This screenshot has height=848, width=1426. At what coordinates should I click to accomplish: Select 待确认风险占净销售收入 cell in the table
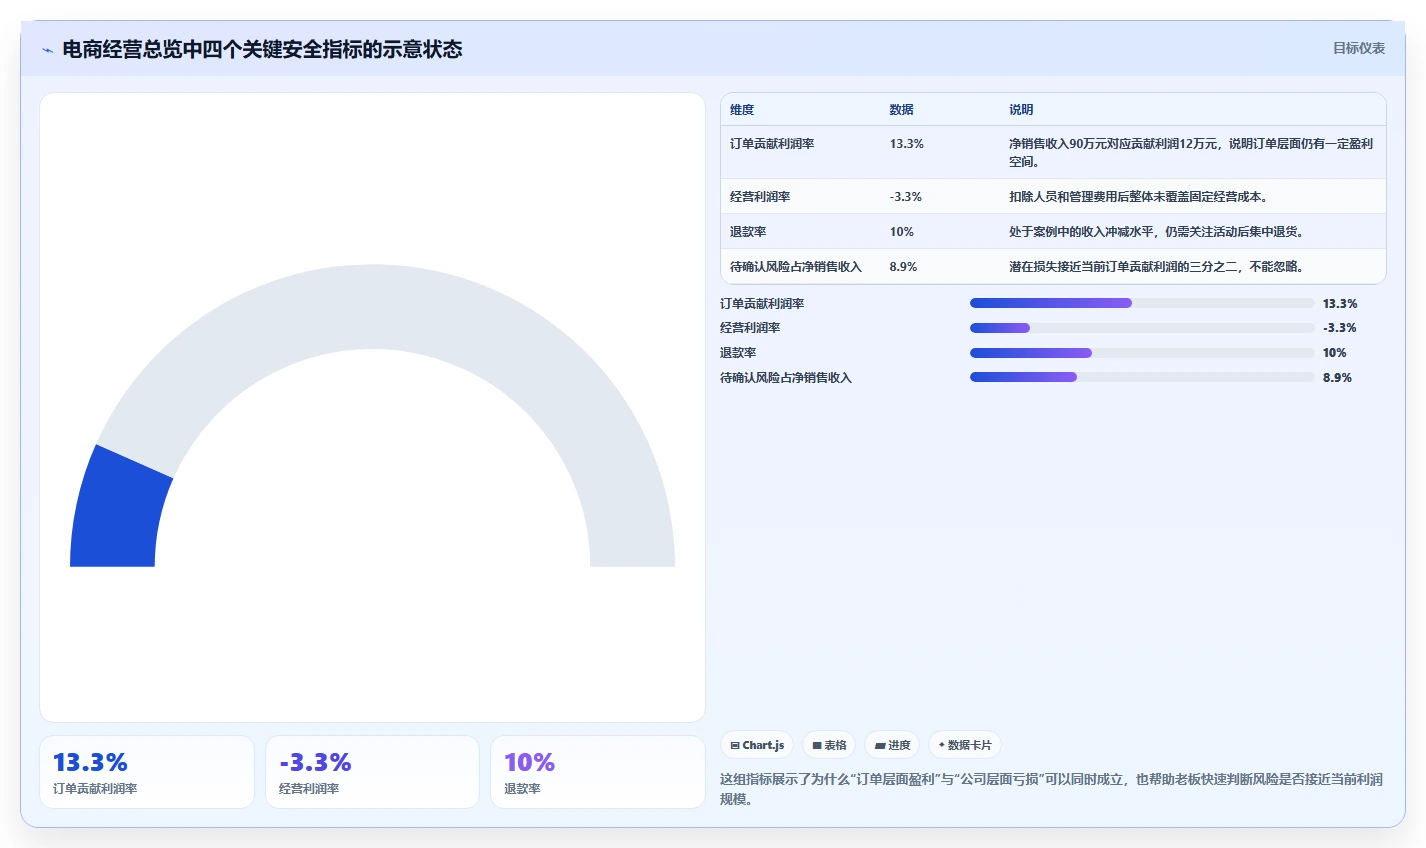(796, 267)
